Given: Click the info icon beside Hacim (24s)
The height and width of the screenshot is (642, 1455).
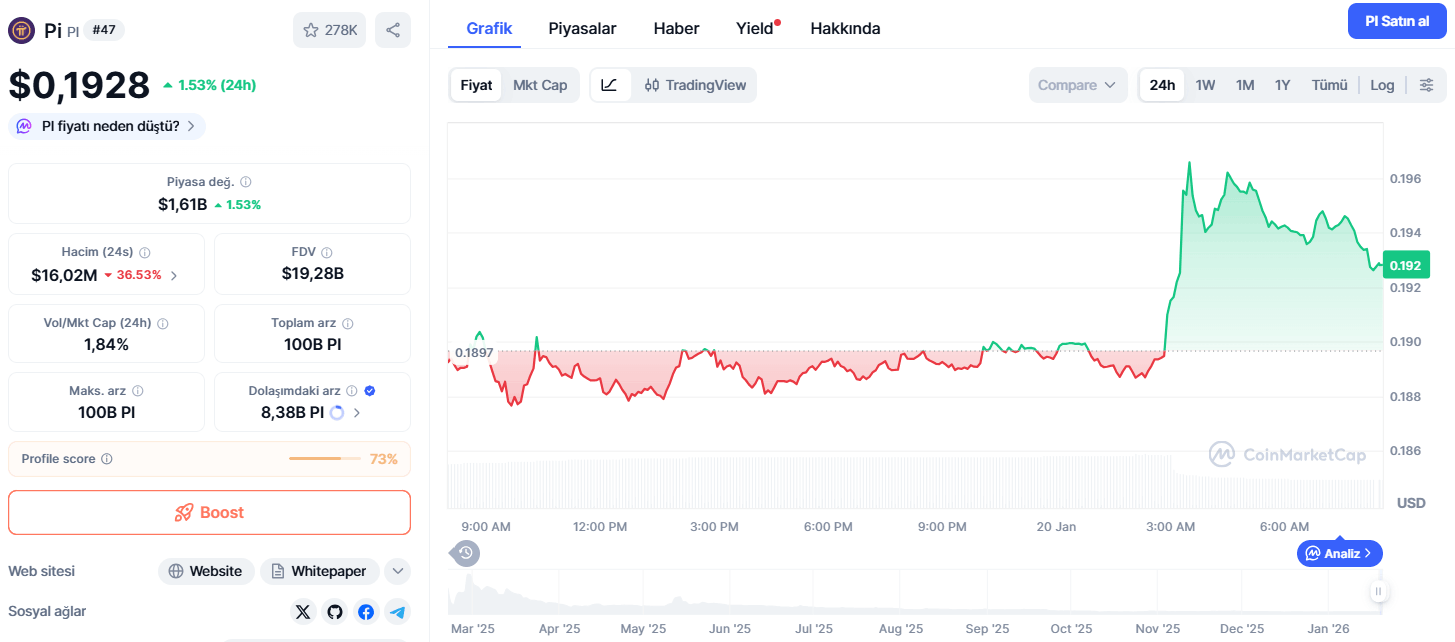Looking at the screenshot, I should click(144, 253).
